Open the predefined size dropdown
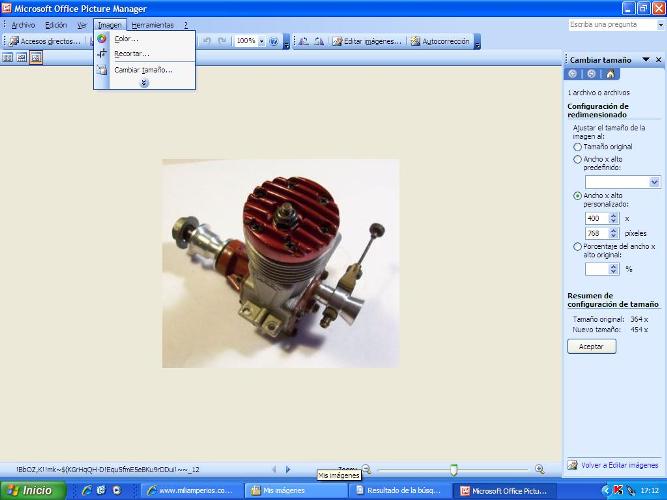This screenshot has height=500, width=667. (x=655, y=182)
